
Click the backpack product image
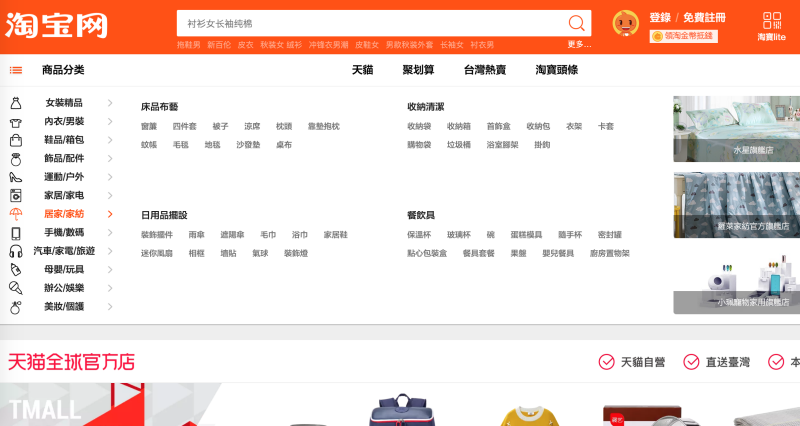(x=402, y=410)
